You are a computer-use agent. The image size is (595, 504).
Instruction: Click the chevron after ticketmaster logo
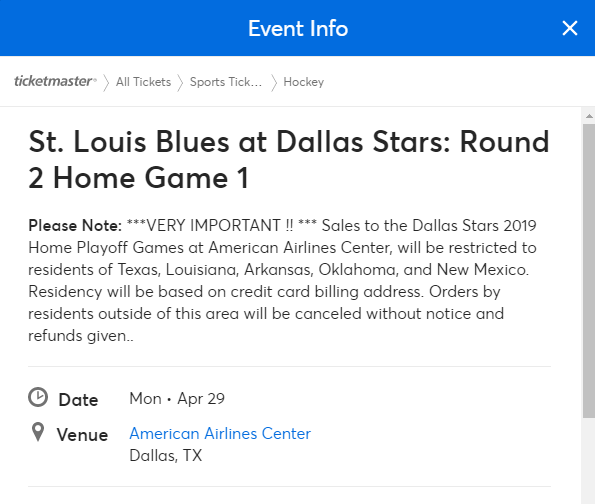tap(106, 83)
